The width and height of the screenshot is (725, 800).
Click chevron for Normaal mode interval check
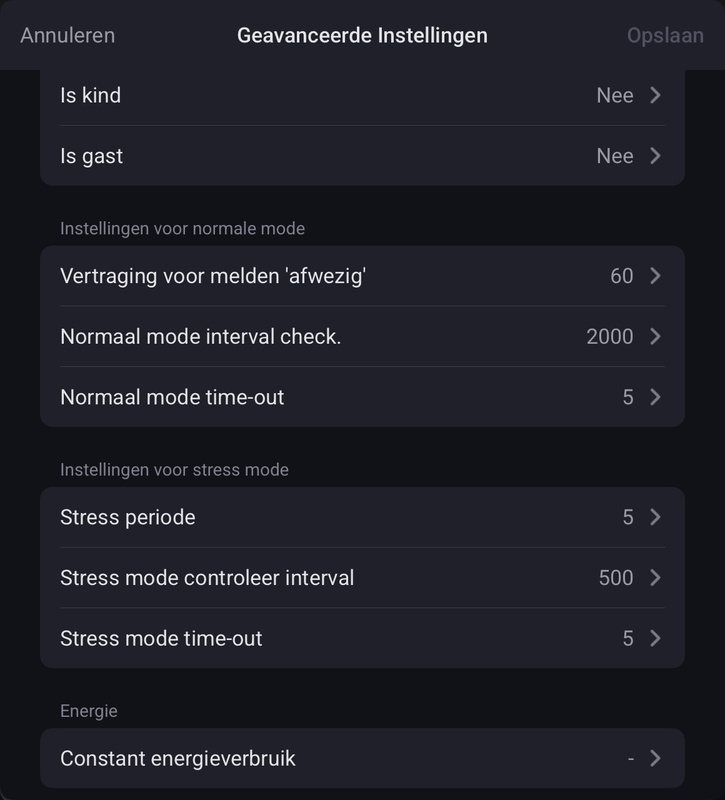coord(655,337)
